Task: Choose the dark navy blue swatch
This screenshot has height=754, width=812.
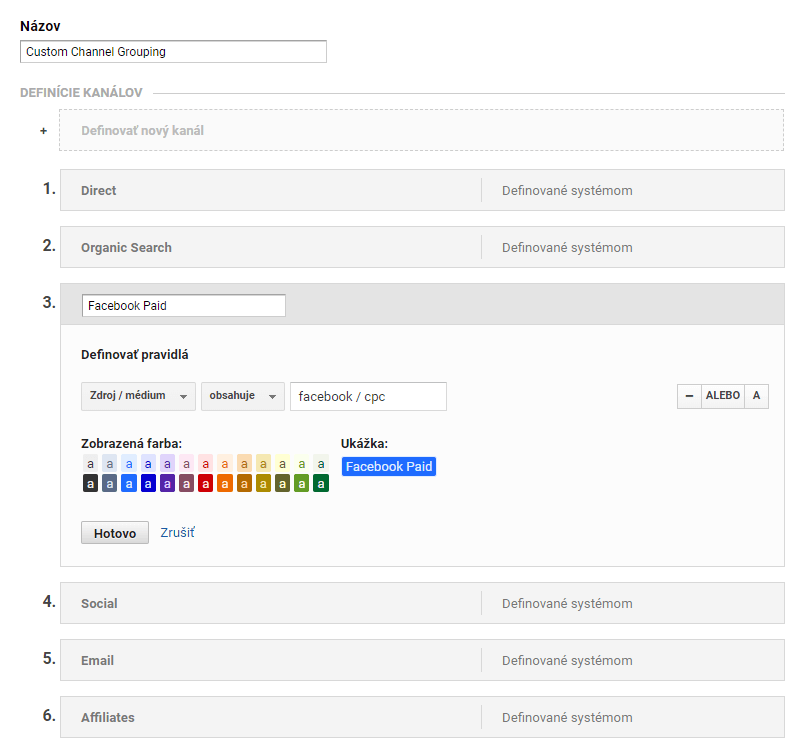Action: coord(148,484)
